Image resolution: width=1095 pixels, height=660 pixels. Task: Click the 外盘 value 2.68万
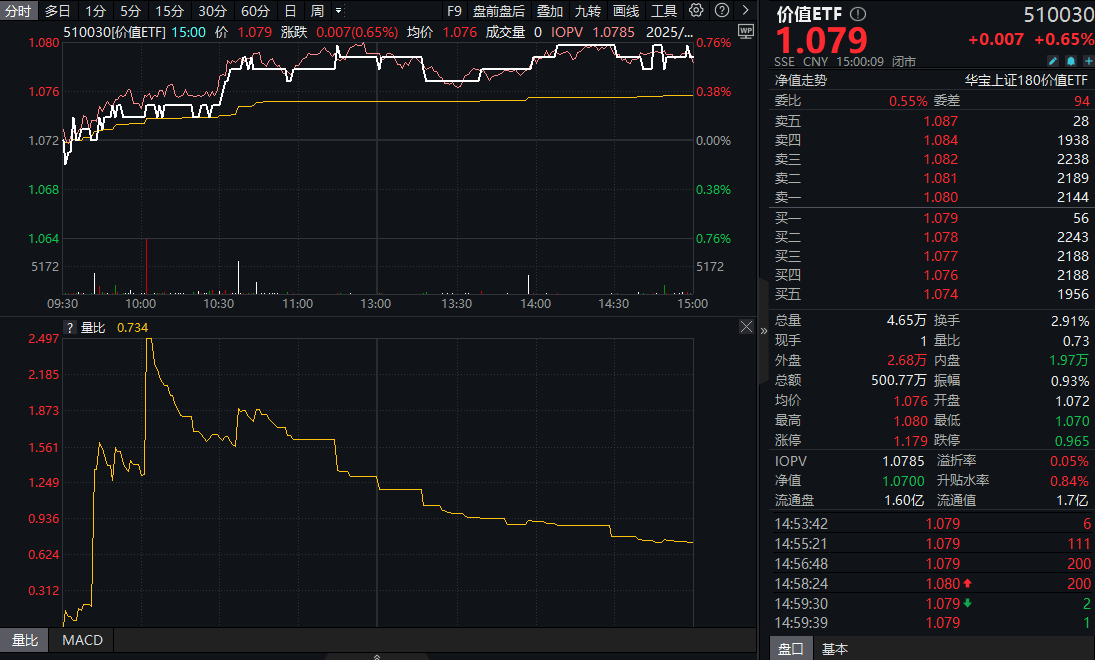[x=906, y=360]
